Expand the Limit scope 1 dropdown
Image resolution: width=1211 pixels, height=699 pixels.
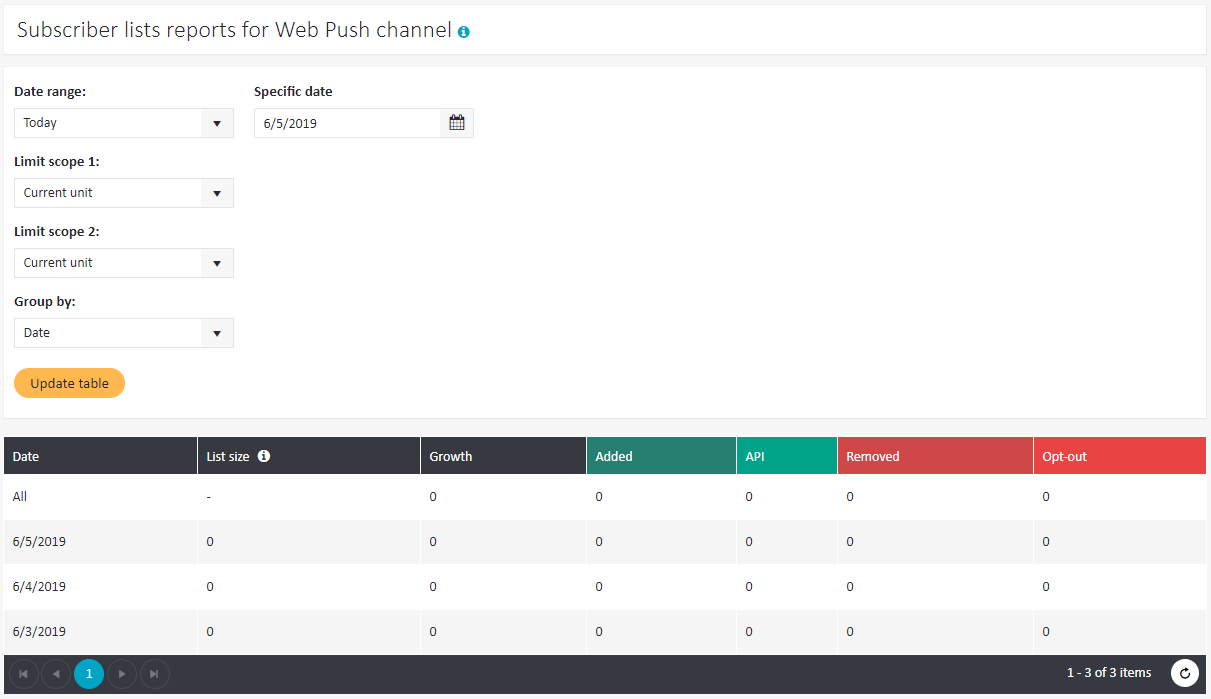click(x=123, y=193)
